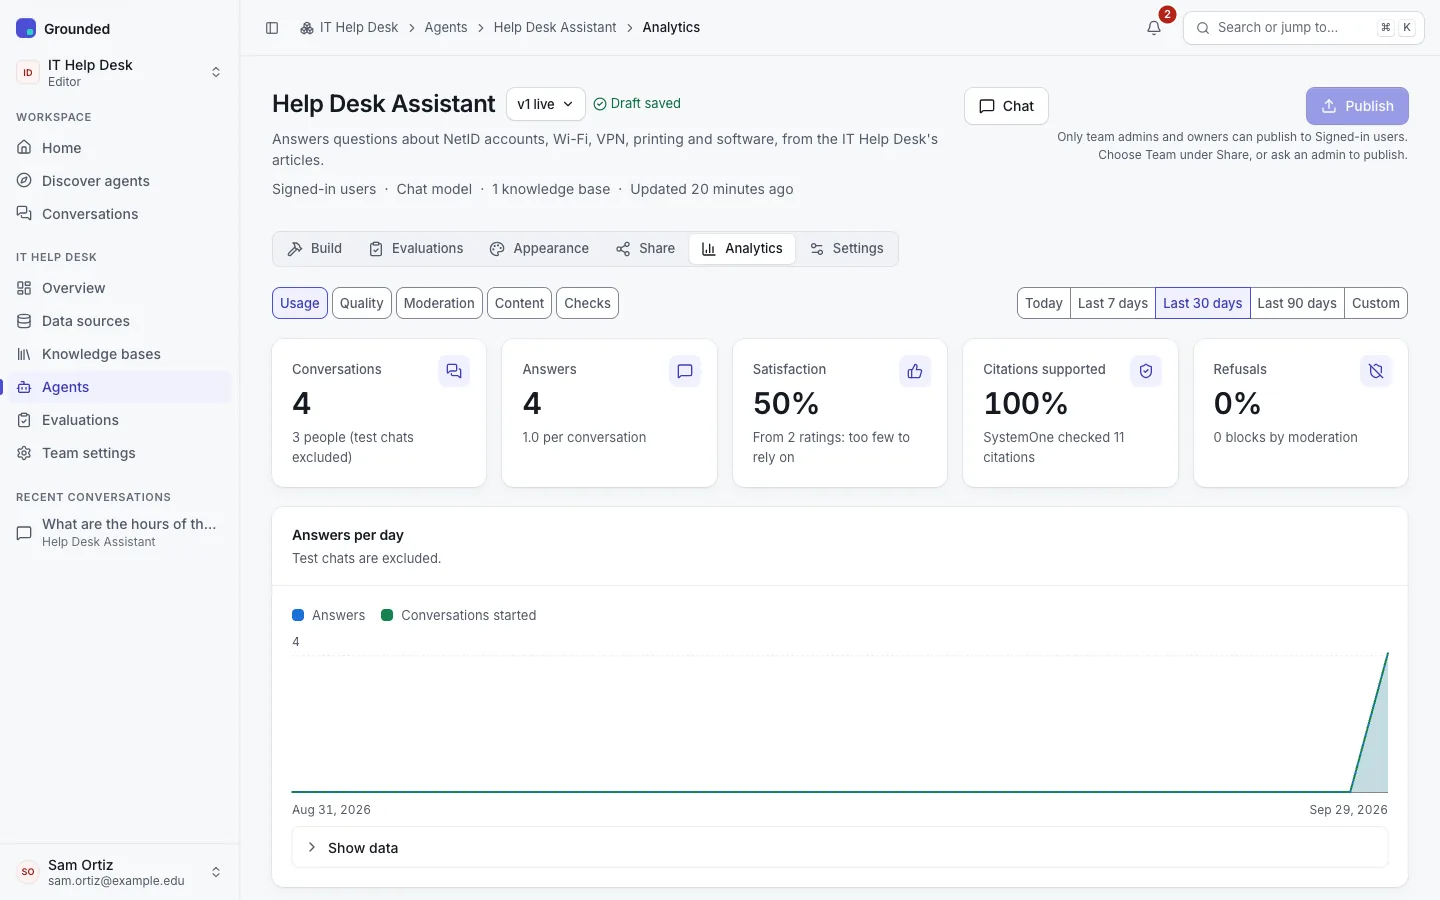Switch to the Usage sub-tab
1440x900 pixels.
point(300,303)
